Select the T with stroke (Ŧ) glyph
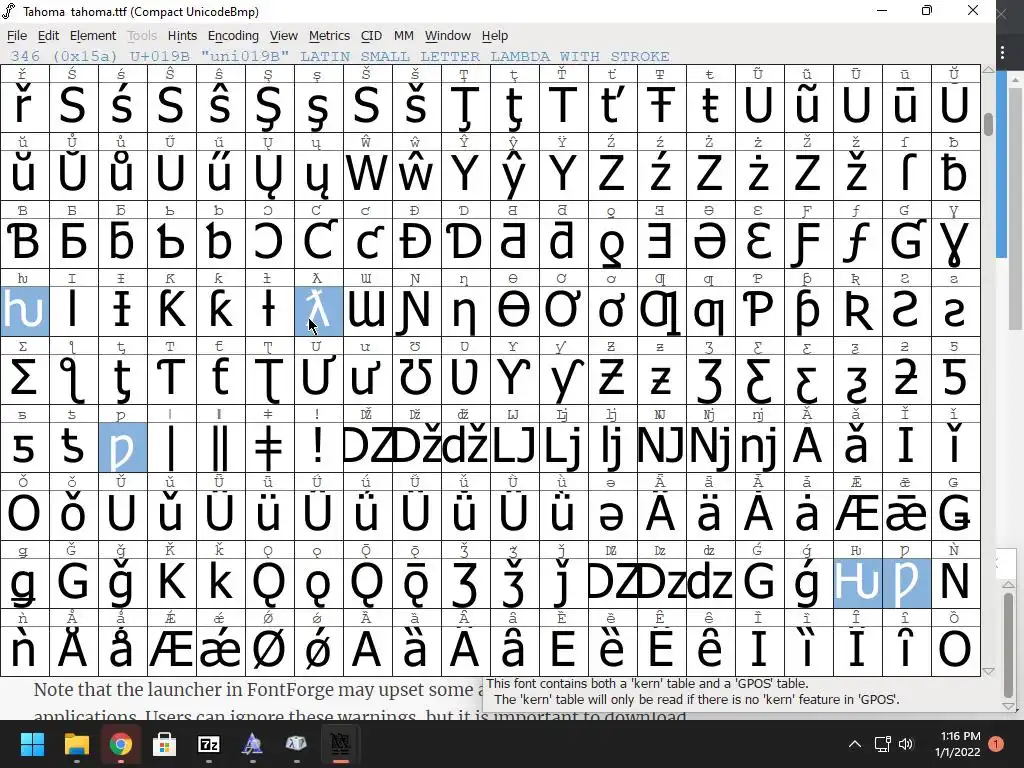 point(662,106)
